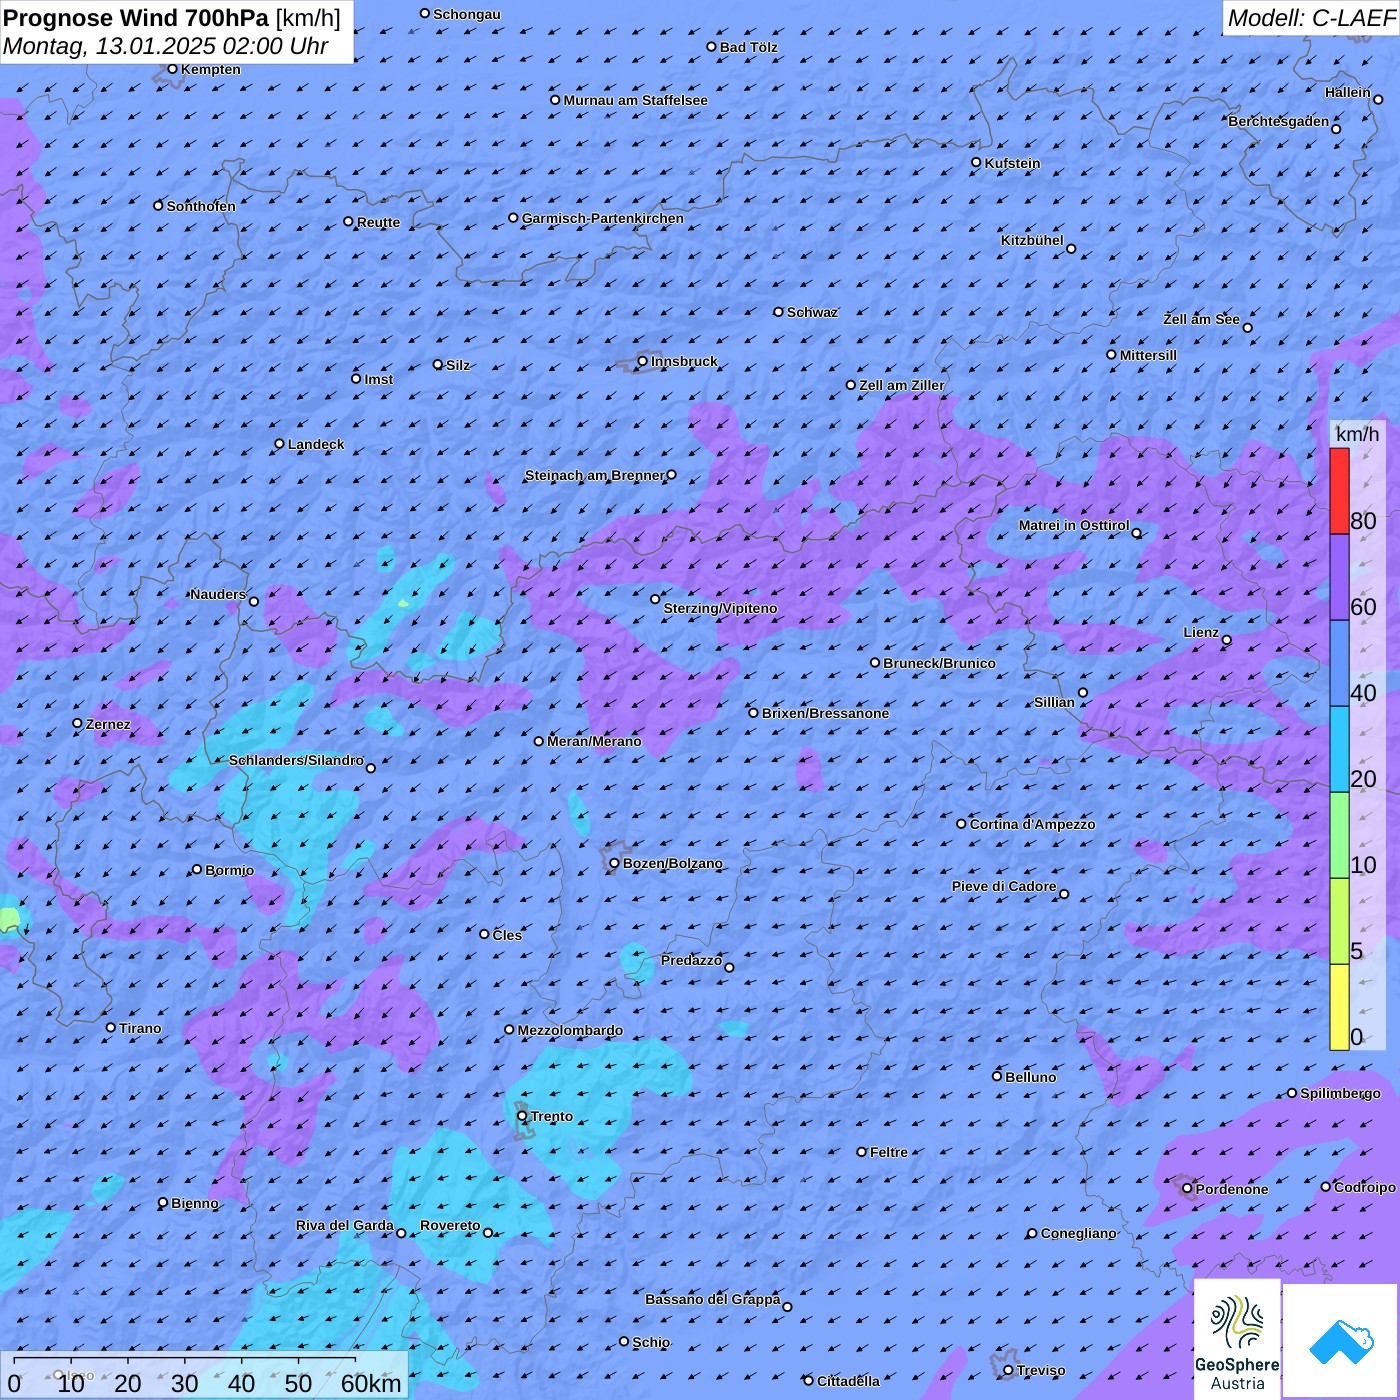The height and width of the screenshot is (1400, 1400).
Task: Click the Cortina d'Ampezzo marker
Action: 962,824
